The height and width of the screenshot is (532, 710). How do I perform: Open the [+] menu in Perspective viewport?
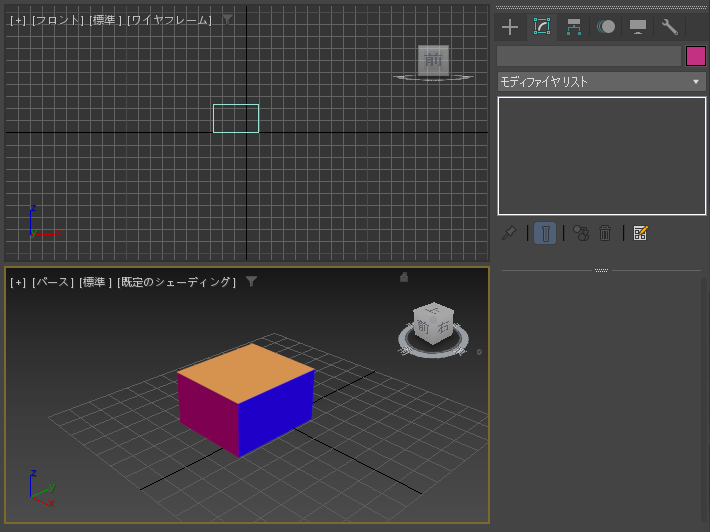point(18,282)
